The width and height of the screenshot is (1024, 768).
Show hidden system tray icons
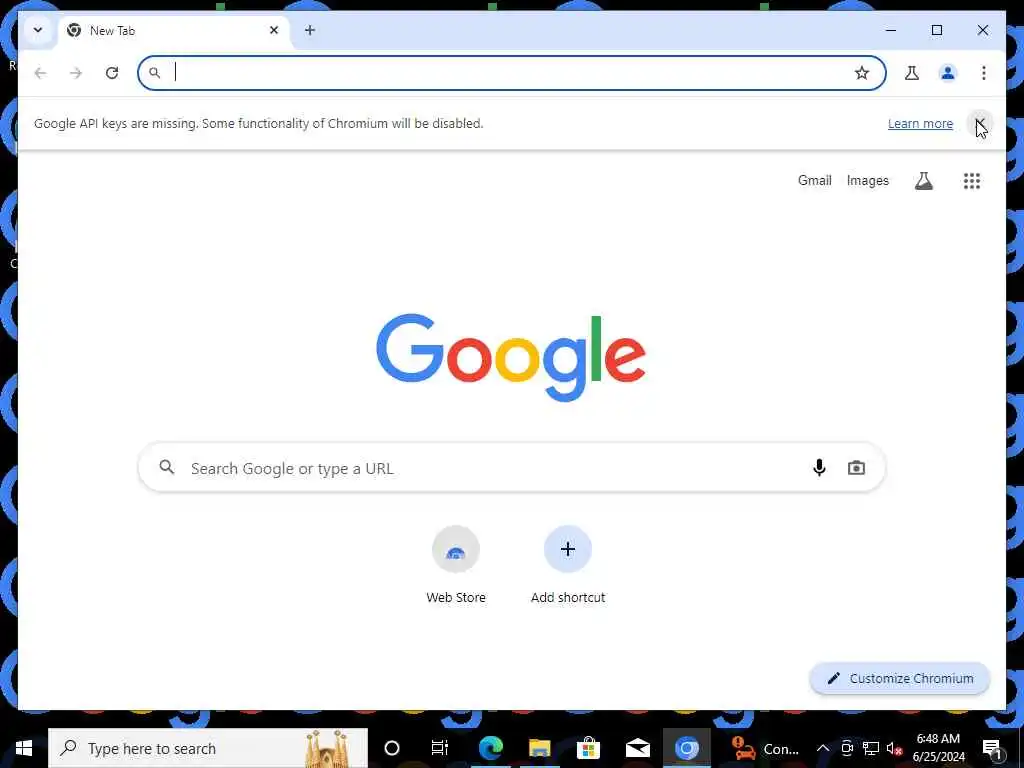point(823,748)
